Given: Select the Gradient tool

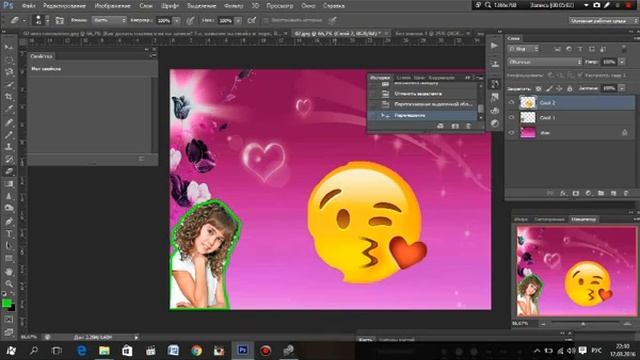Looking at the screenshot, I should tap(9, 184).
